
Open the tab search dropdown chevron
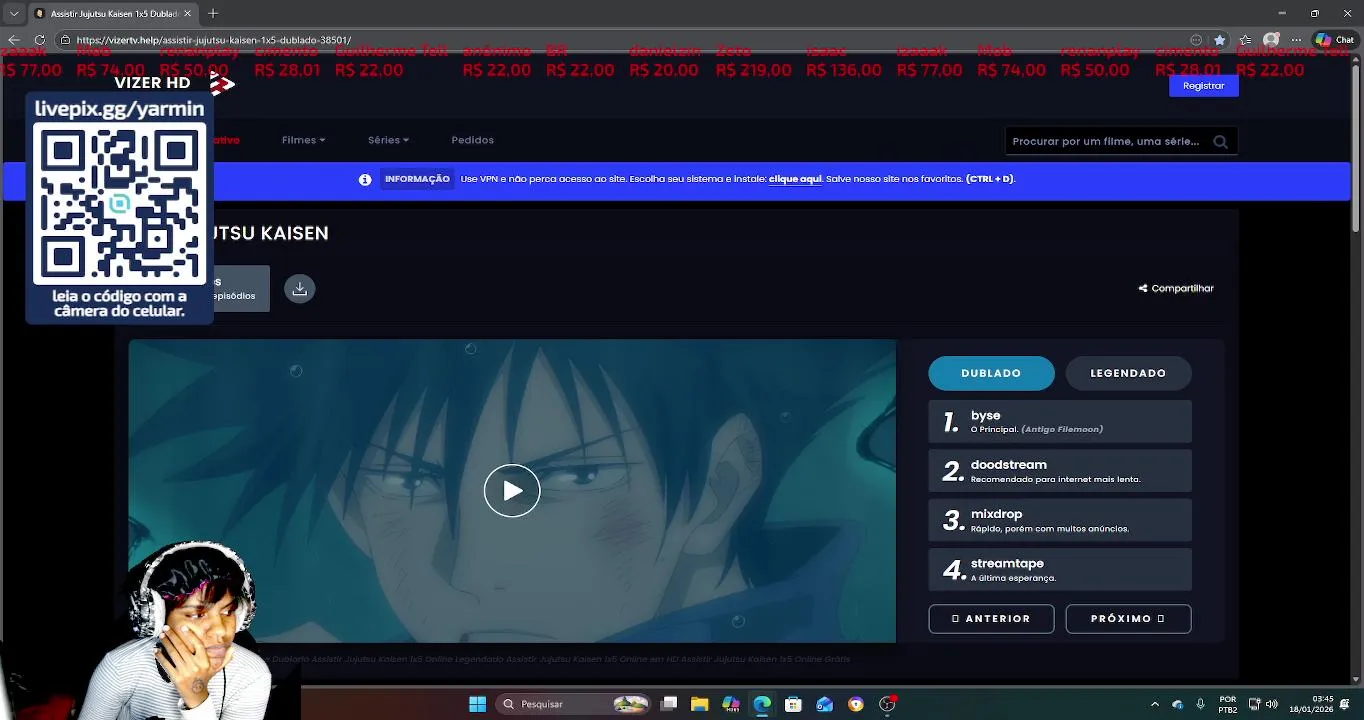point(14,13)
